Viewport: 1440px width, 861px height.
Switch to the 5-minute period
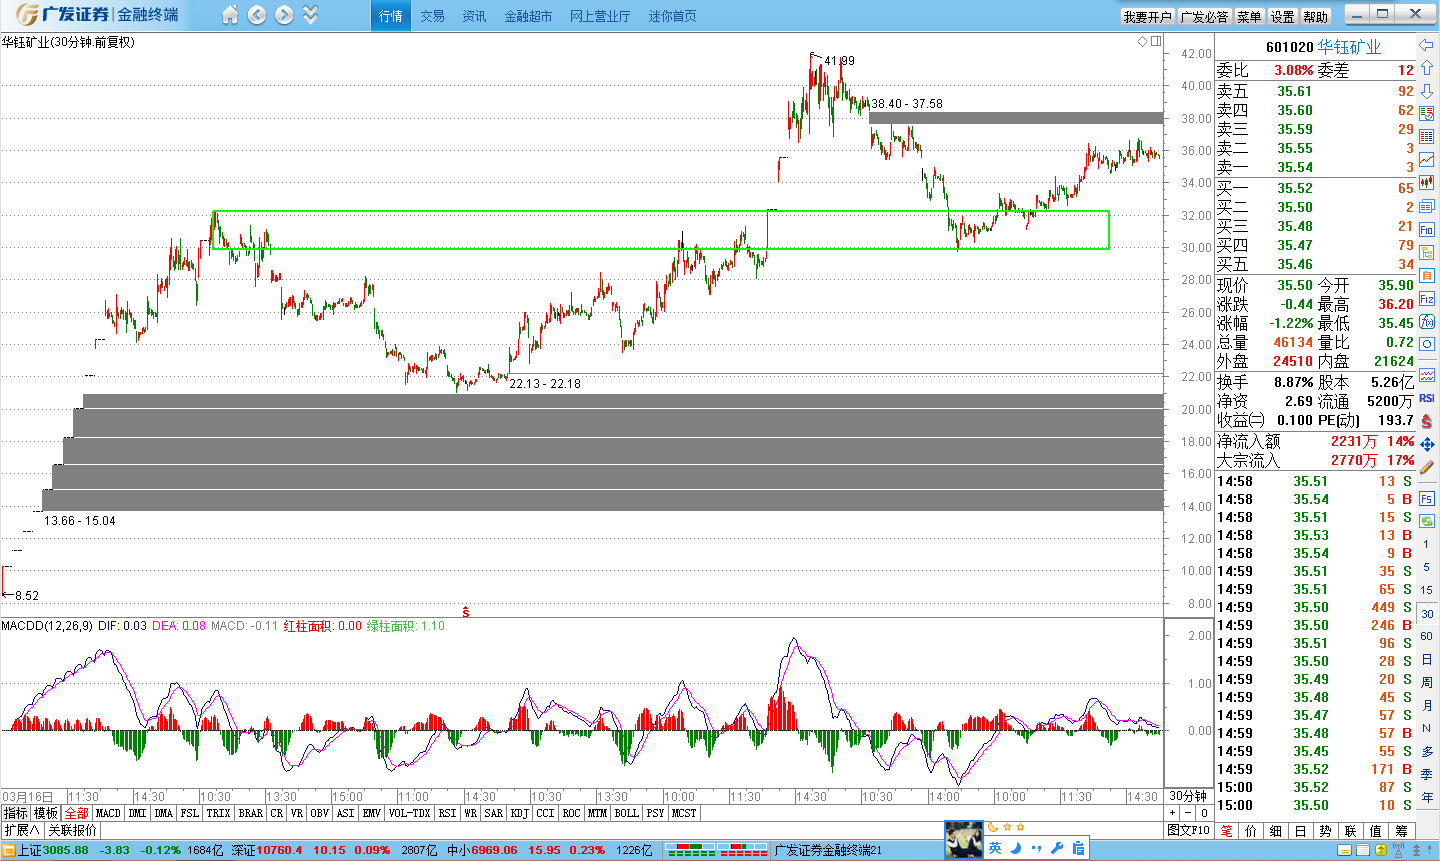click(x=1426, y=567)
